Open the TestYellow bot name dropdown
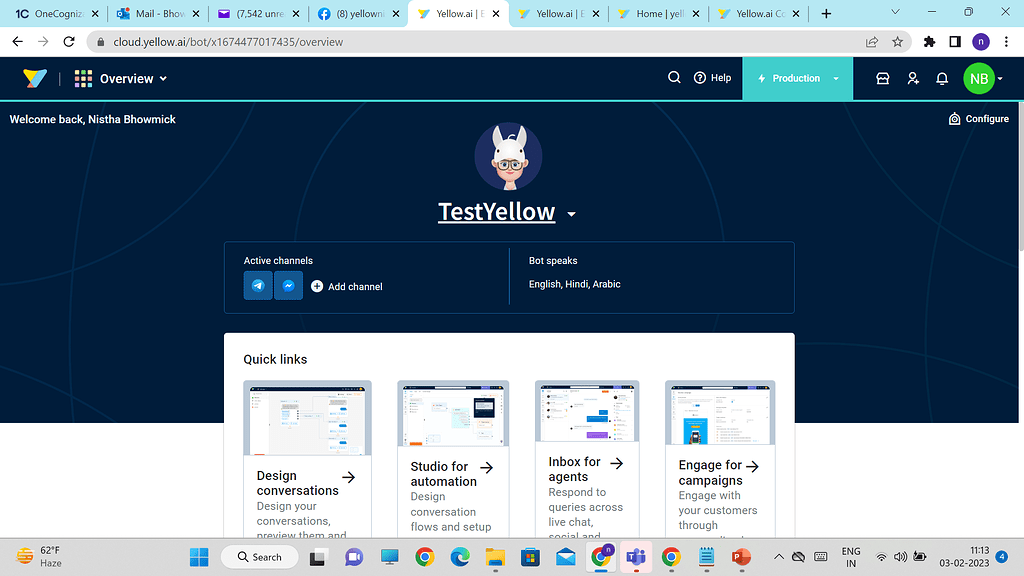Screen dimensions: 1024x576 [571, 214]
